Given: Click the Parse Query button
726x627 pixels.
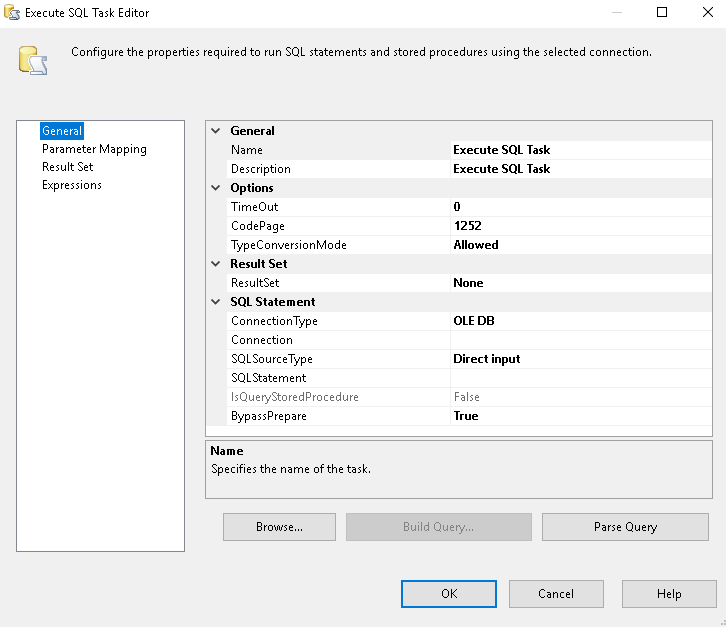Looking at the screenshot, I should click(x=625, y=527).
